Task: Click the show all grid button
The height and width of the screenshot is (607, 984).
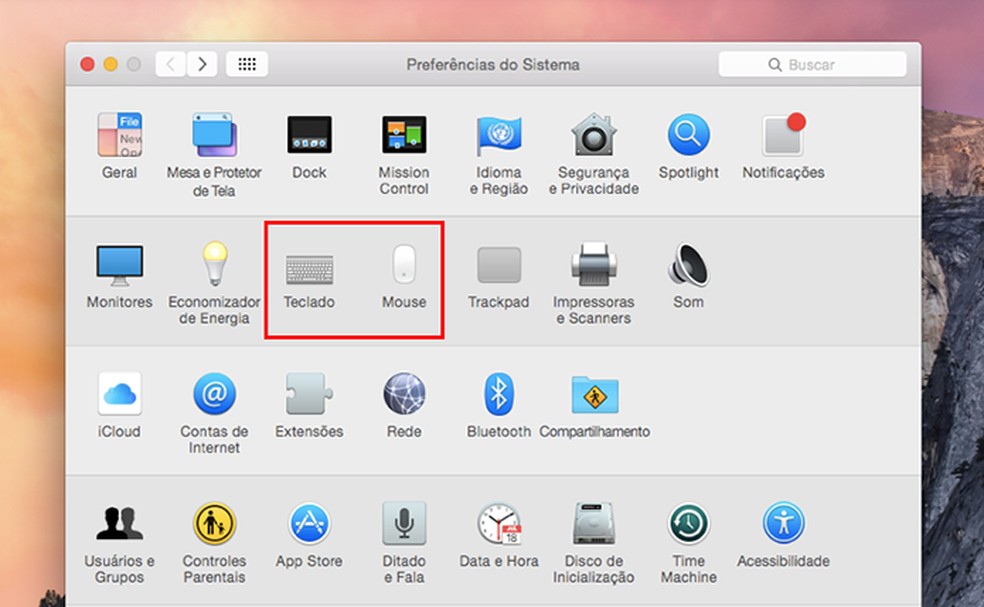Action: click(x=247, y=64)
